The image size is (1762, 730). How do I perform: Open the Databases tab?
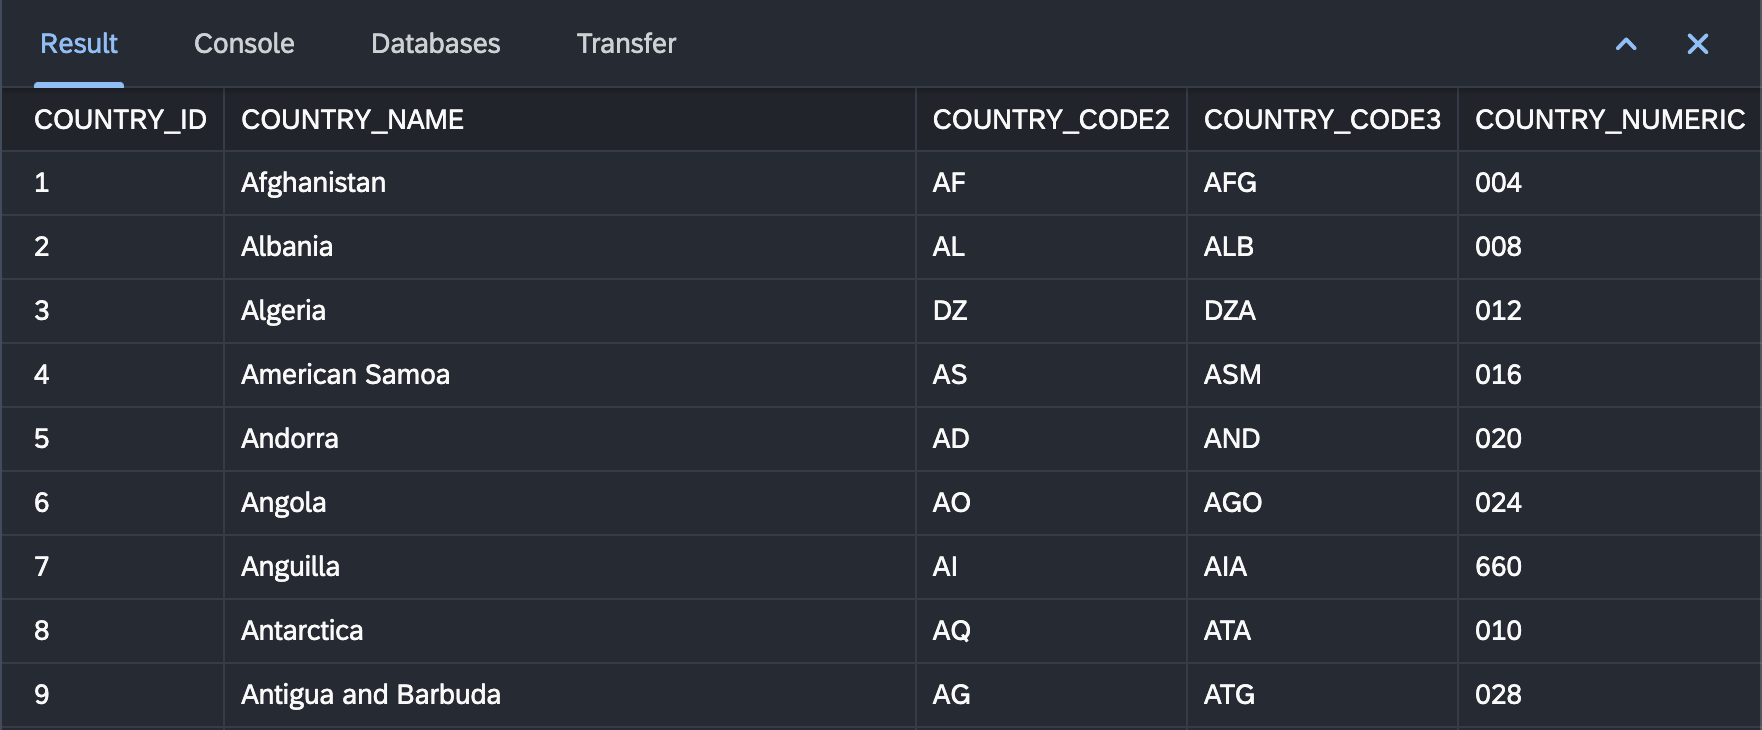tap(435, 44)
